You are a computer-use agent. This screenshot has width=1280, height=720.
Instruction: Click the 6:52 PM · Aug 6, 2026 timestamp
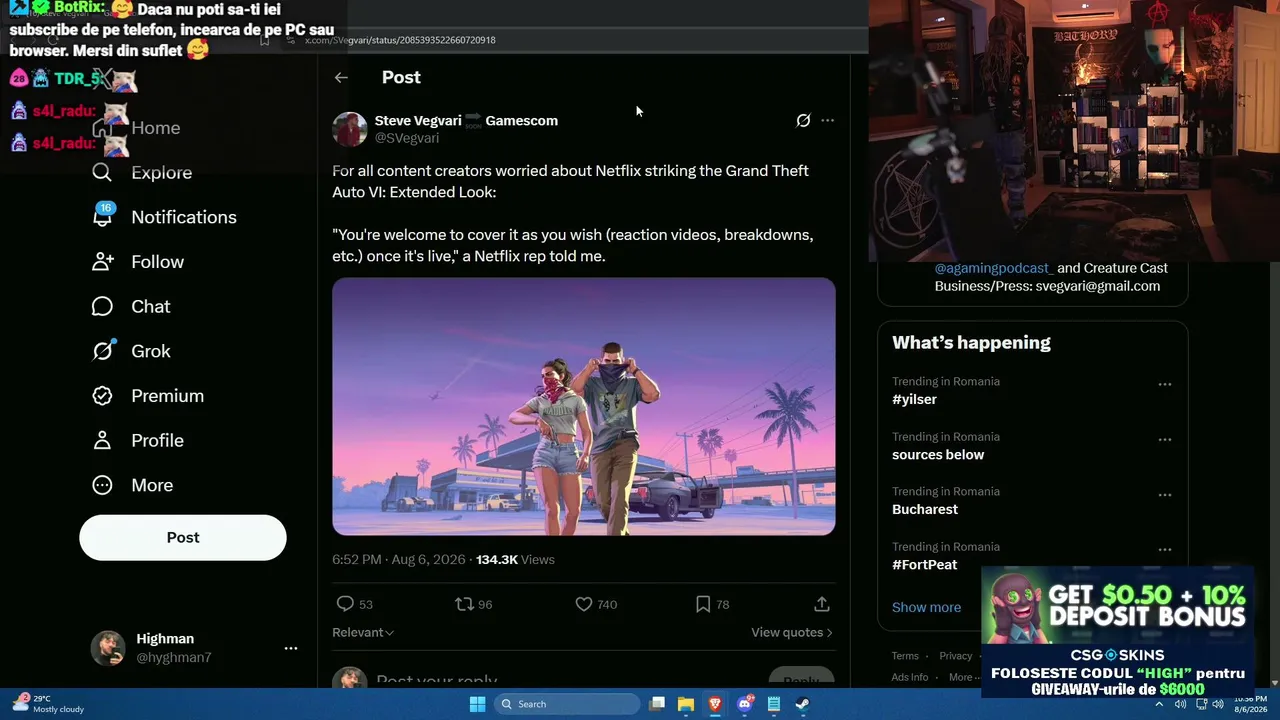pyautogui.click(x=398, y=560)
